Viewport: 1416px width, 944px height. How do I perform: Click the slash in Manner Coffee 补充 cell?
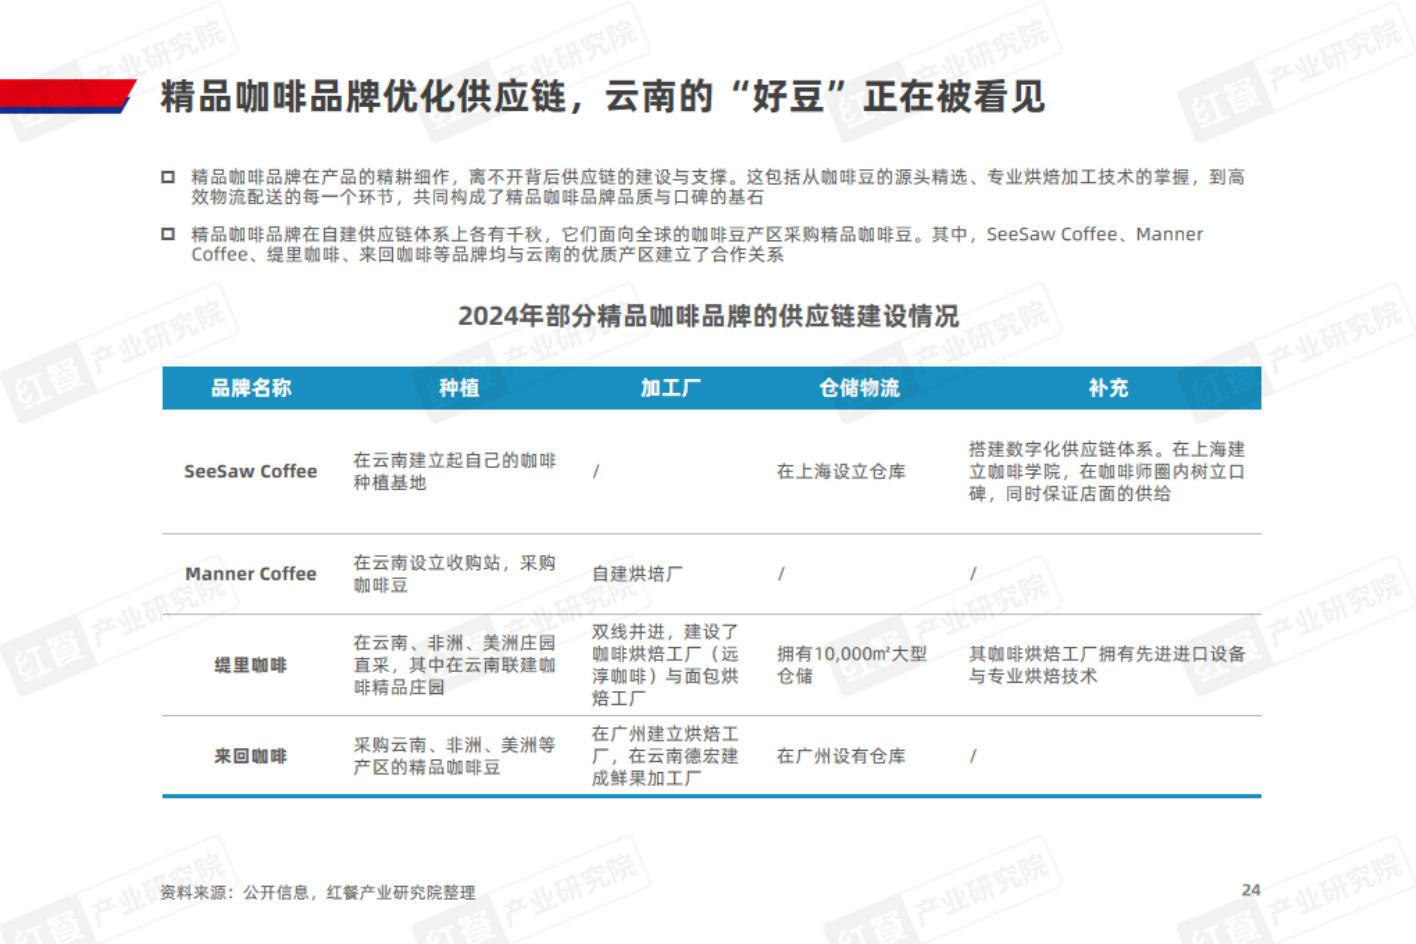click(x=972, y=574)
